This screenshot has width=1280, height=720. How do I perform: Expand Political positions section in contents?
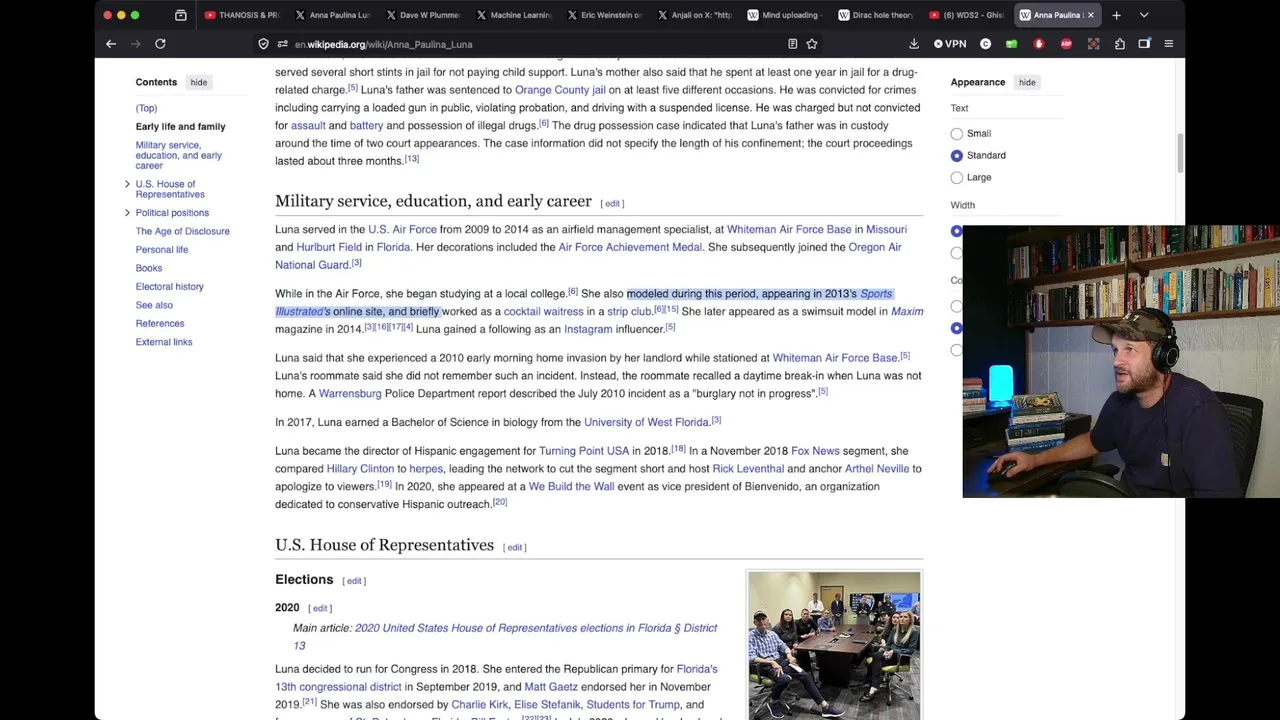point(127,212)
